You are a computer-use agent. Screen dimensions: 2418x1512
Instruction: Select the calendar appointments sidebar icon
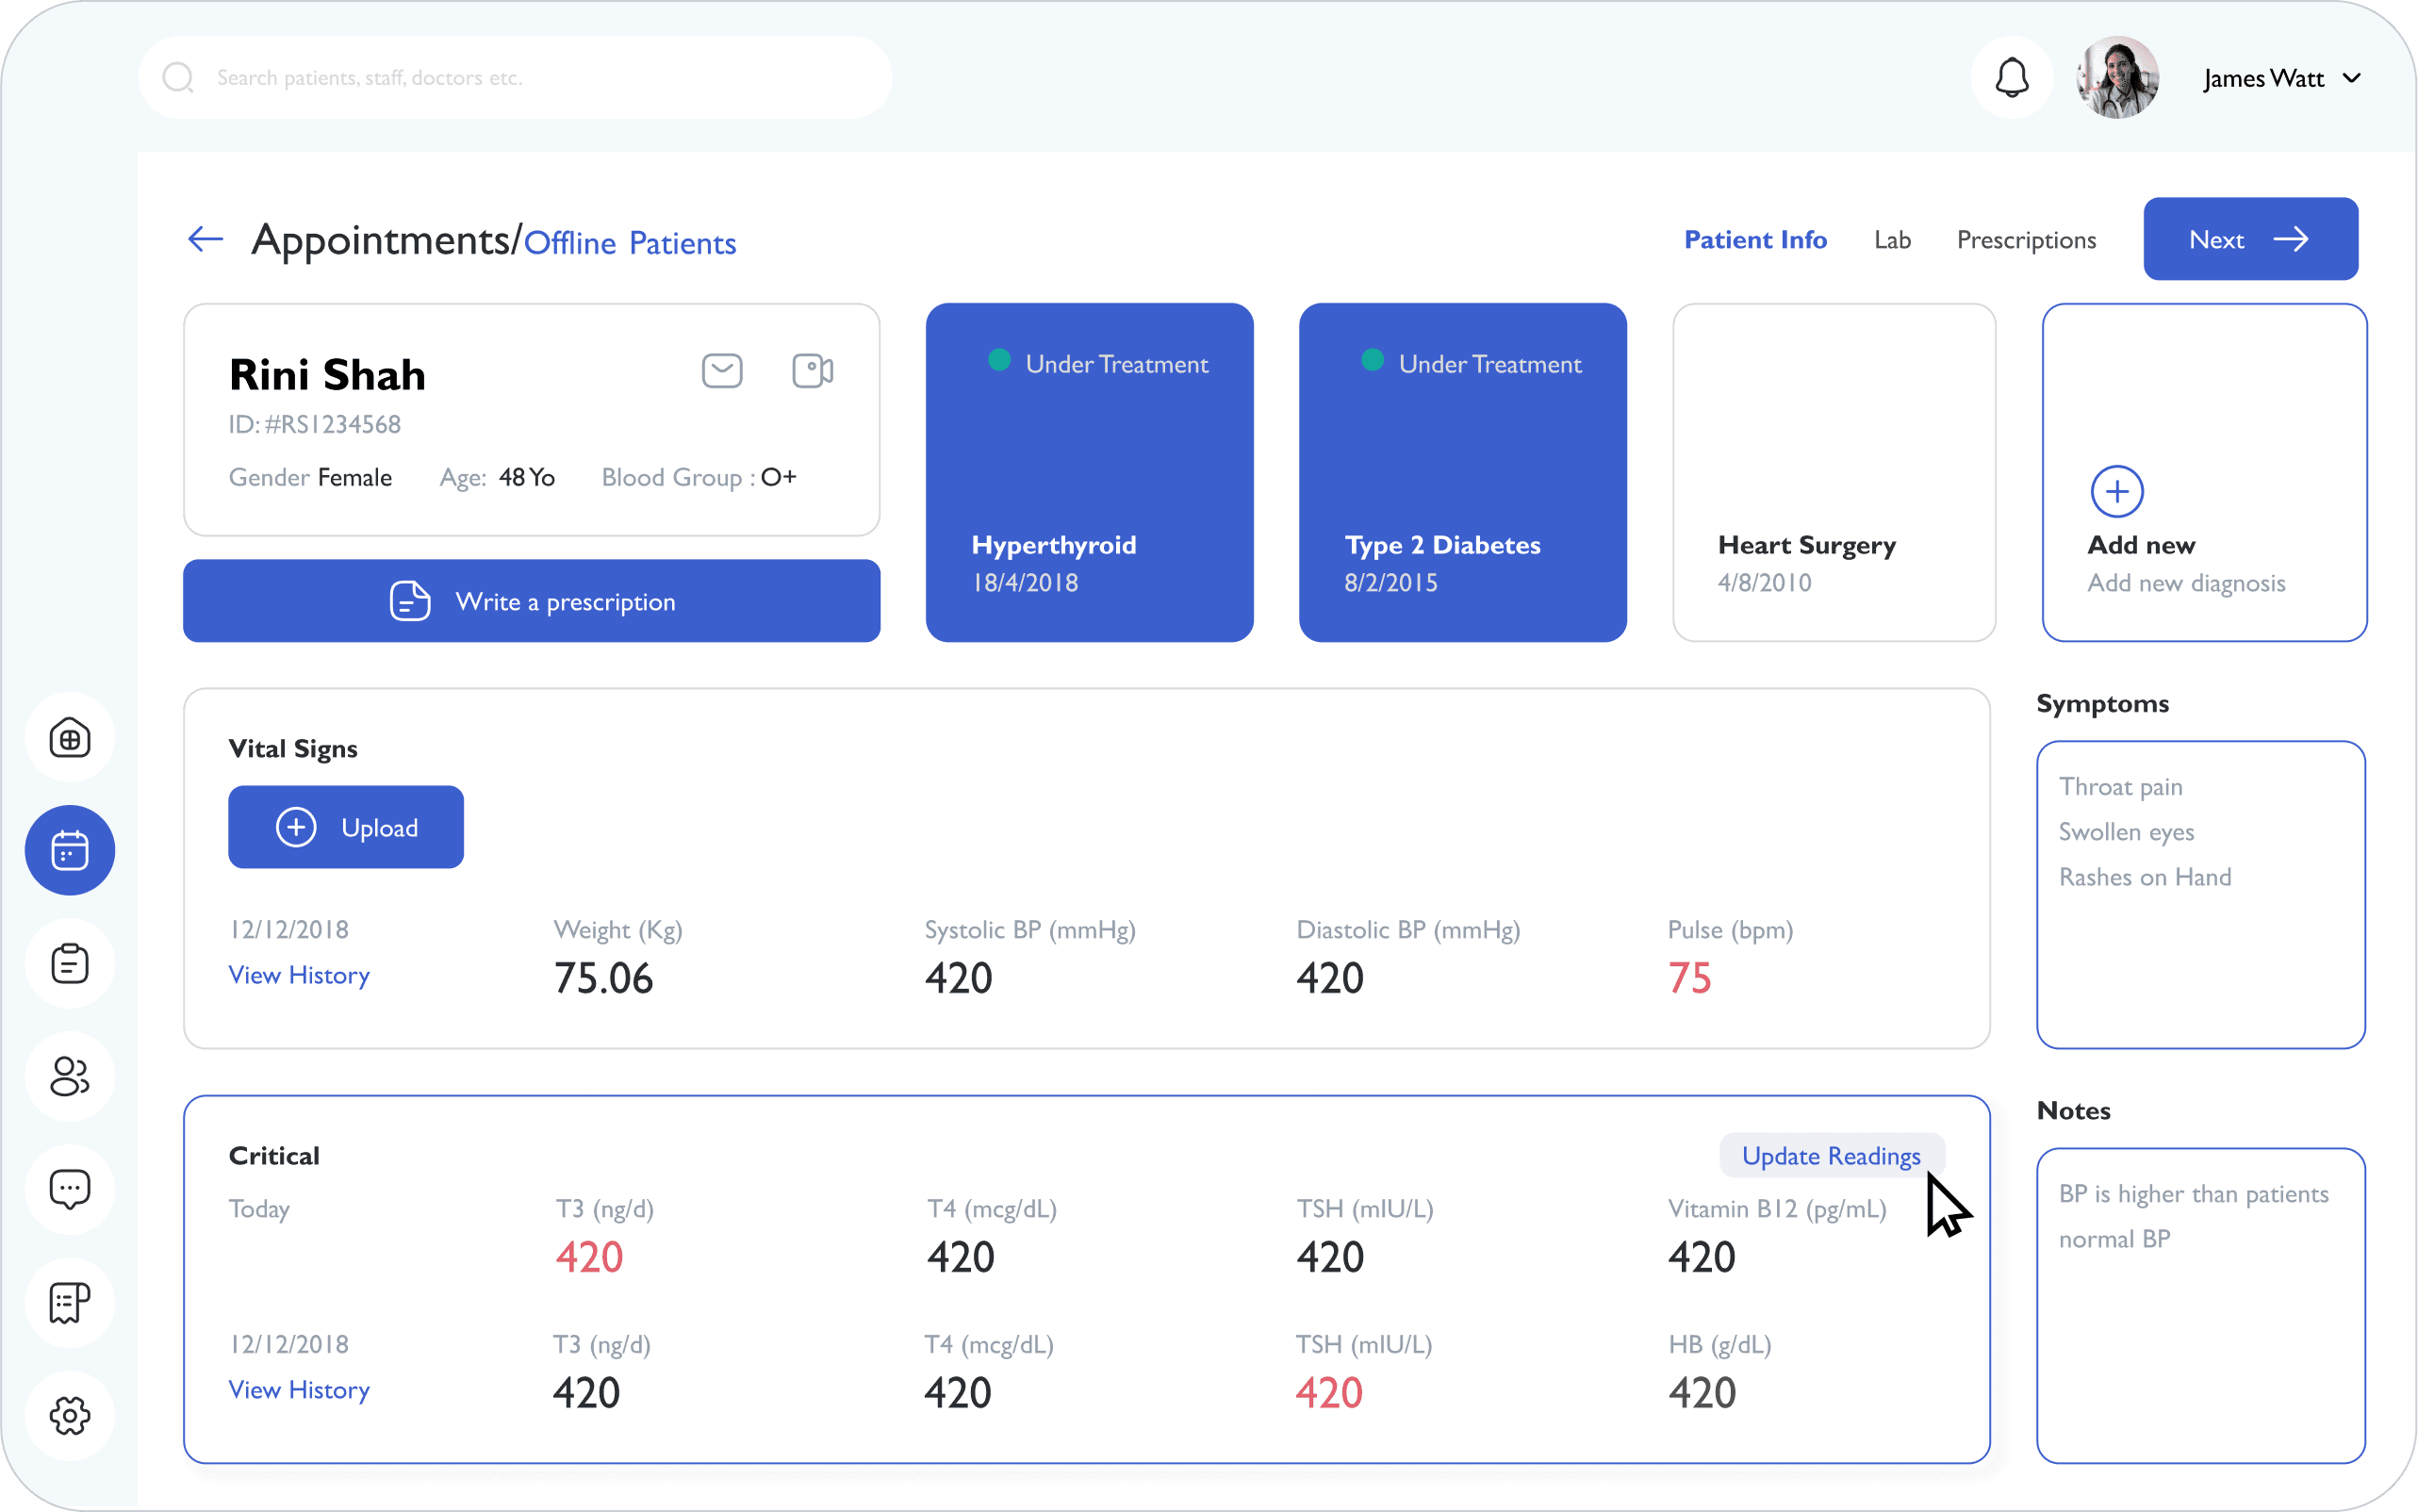click(70, 850)
